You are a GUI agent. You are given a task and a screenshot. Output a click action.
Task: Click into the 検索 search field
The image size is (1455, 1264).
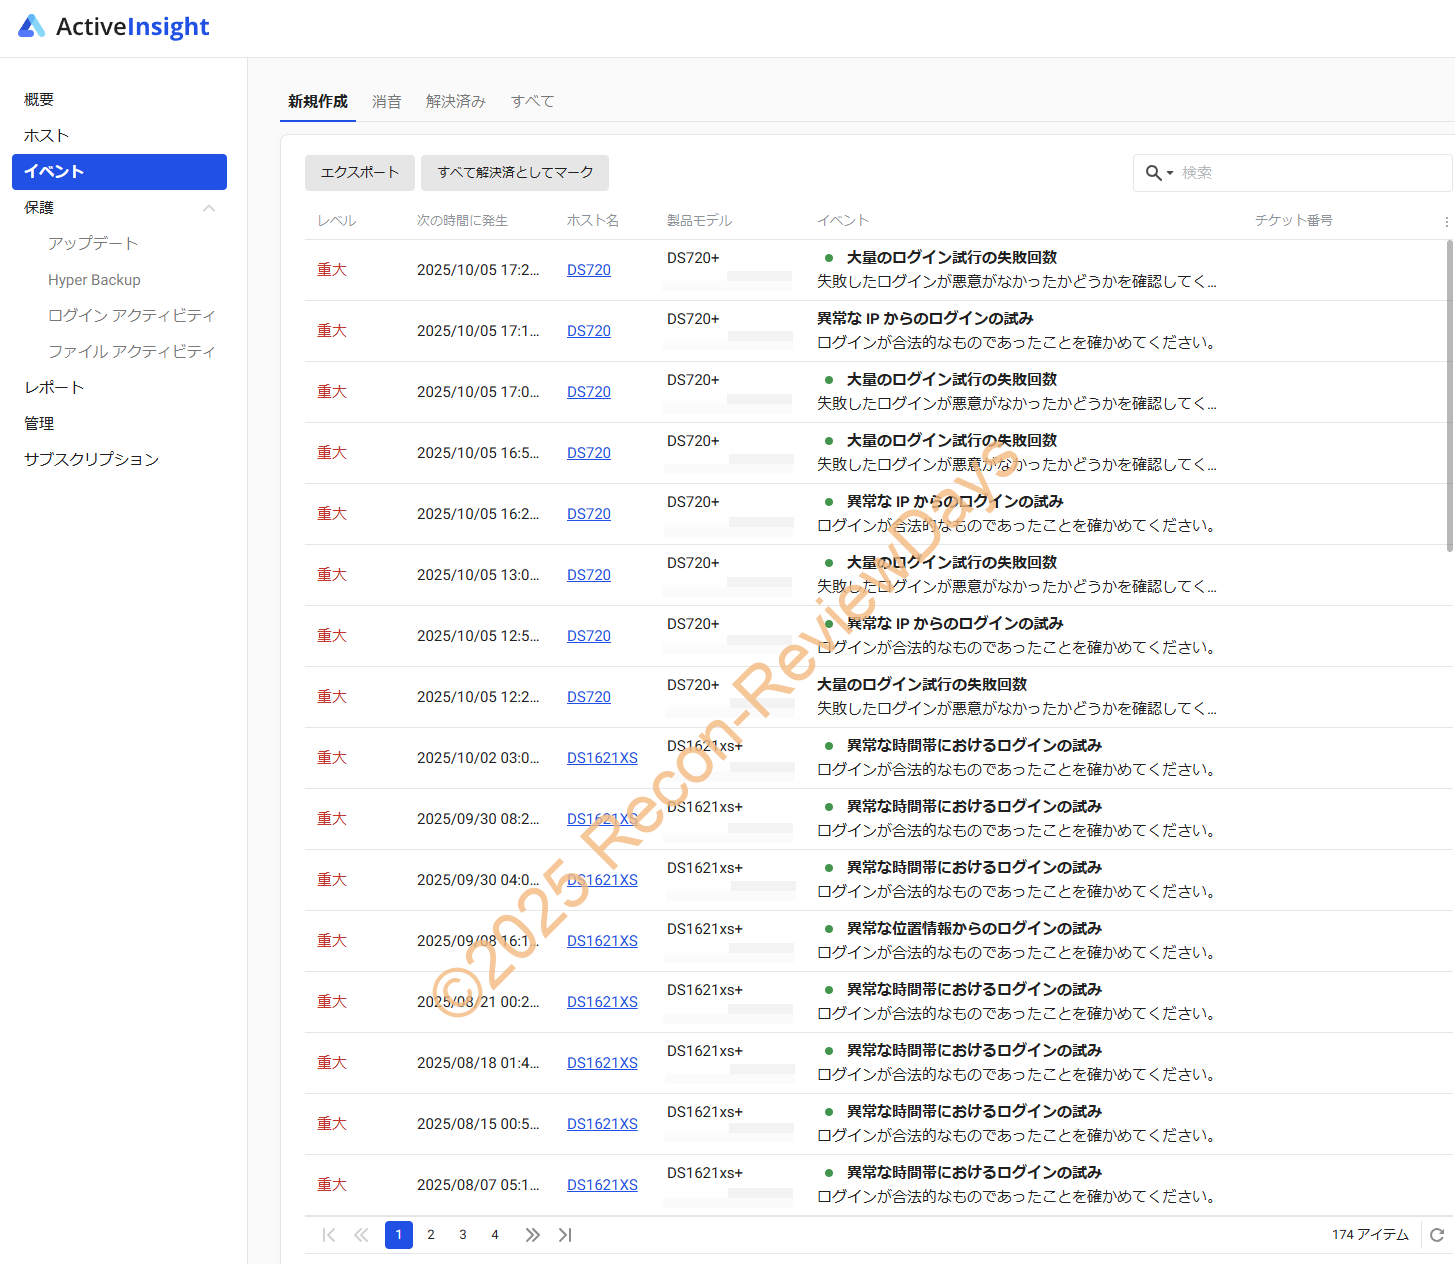[1310, 173]
